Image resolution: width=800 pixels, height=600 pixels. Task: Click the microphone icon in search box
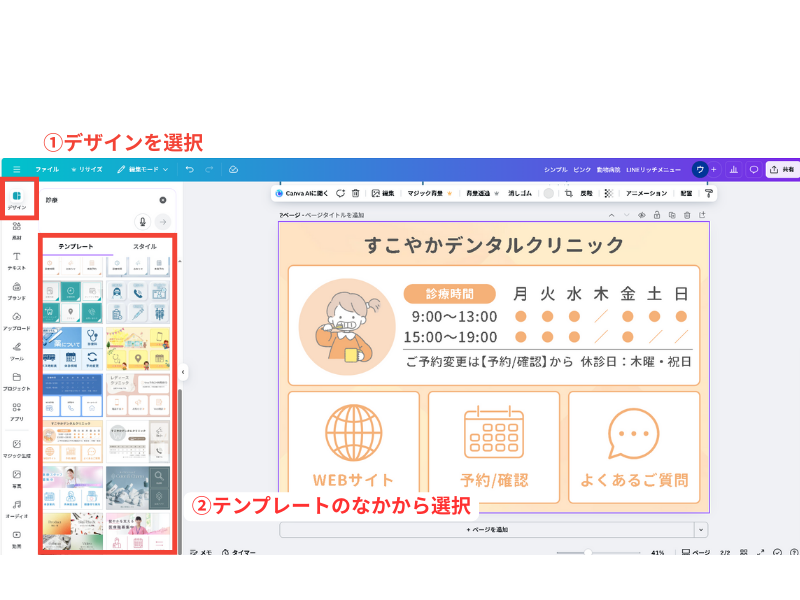pyautogui.click(x=143, y=221)
